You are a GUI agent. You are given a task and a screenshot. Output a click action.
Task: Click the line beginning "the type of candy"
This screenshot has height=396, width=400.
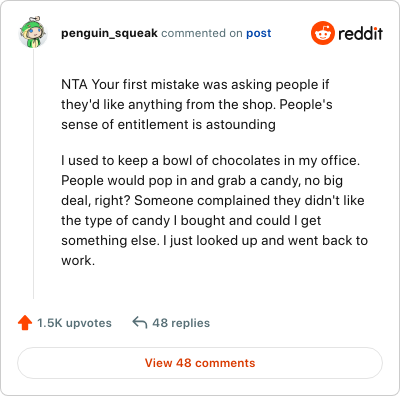tap(191, 221)
